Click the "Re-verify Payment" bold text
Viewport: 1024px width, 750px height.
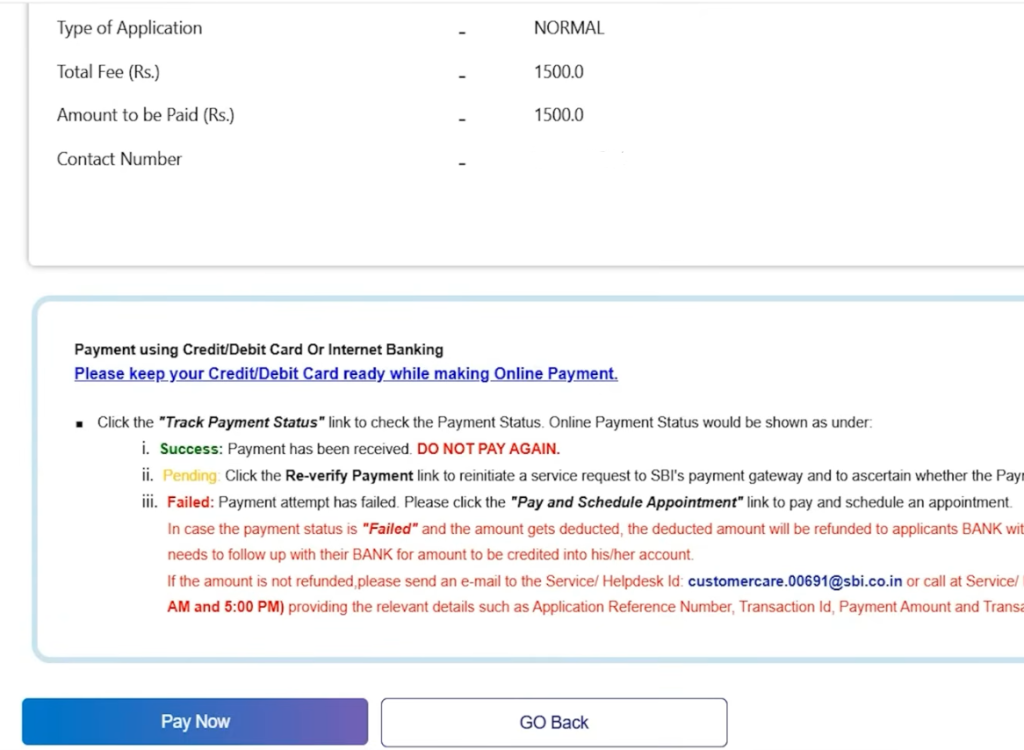(x=349, y=476)
